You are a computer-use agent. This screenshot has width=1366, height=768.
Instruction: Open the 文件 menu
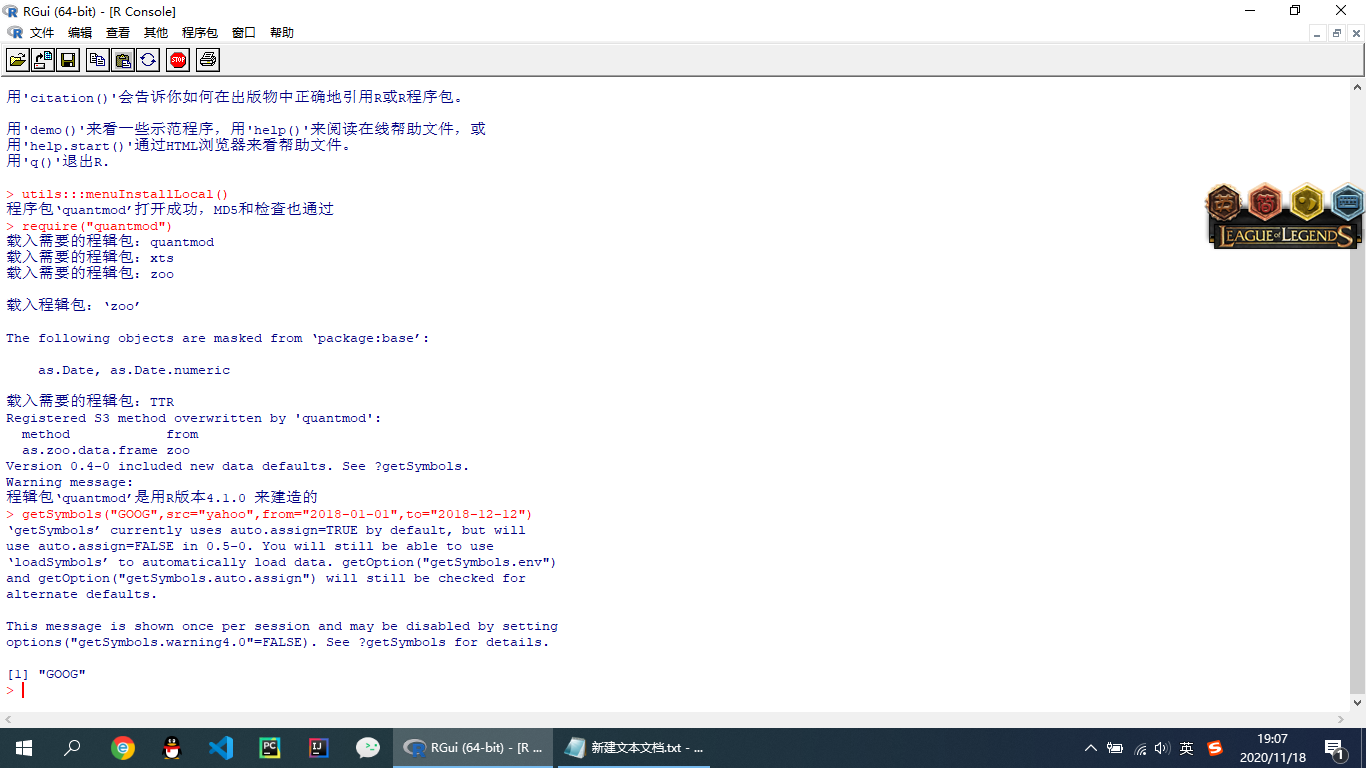click(x=42, y=33)
